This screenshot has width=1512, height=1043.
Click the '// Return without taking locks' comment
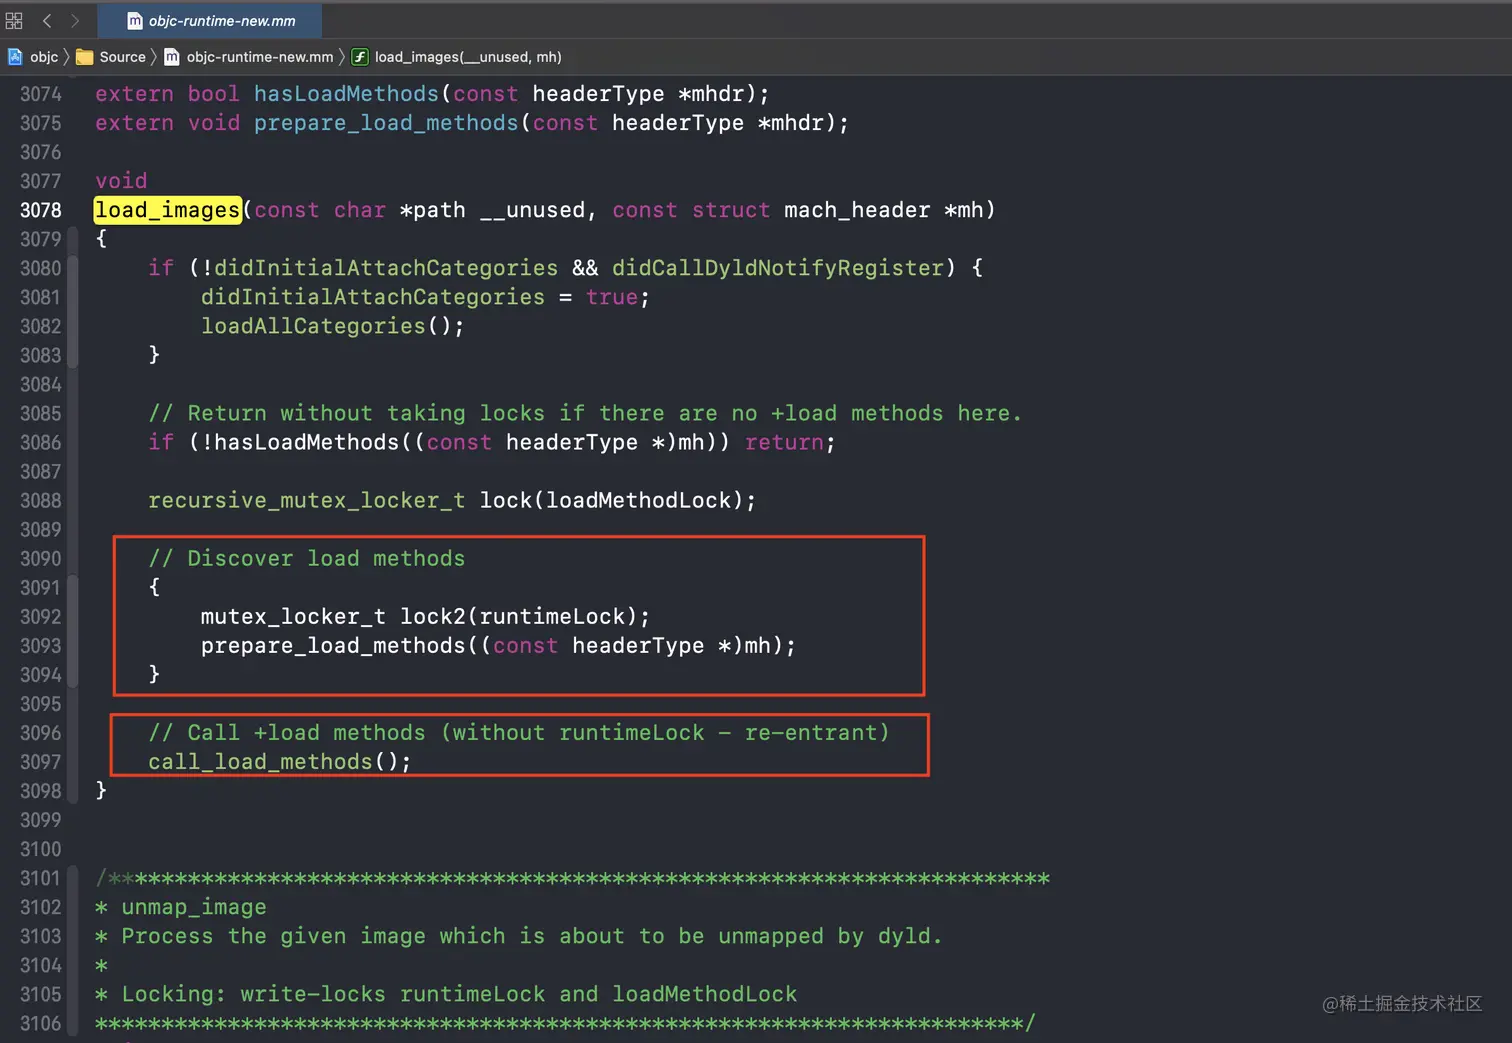click(x=585, y=413)
